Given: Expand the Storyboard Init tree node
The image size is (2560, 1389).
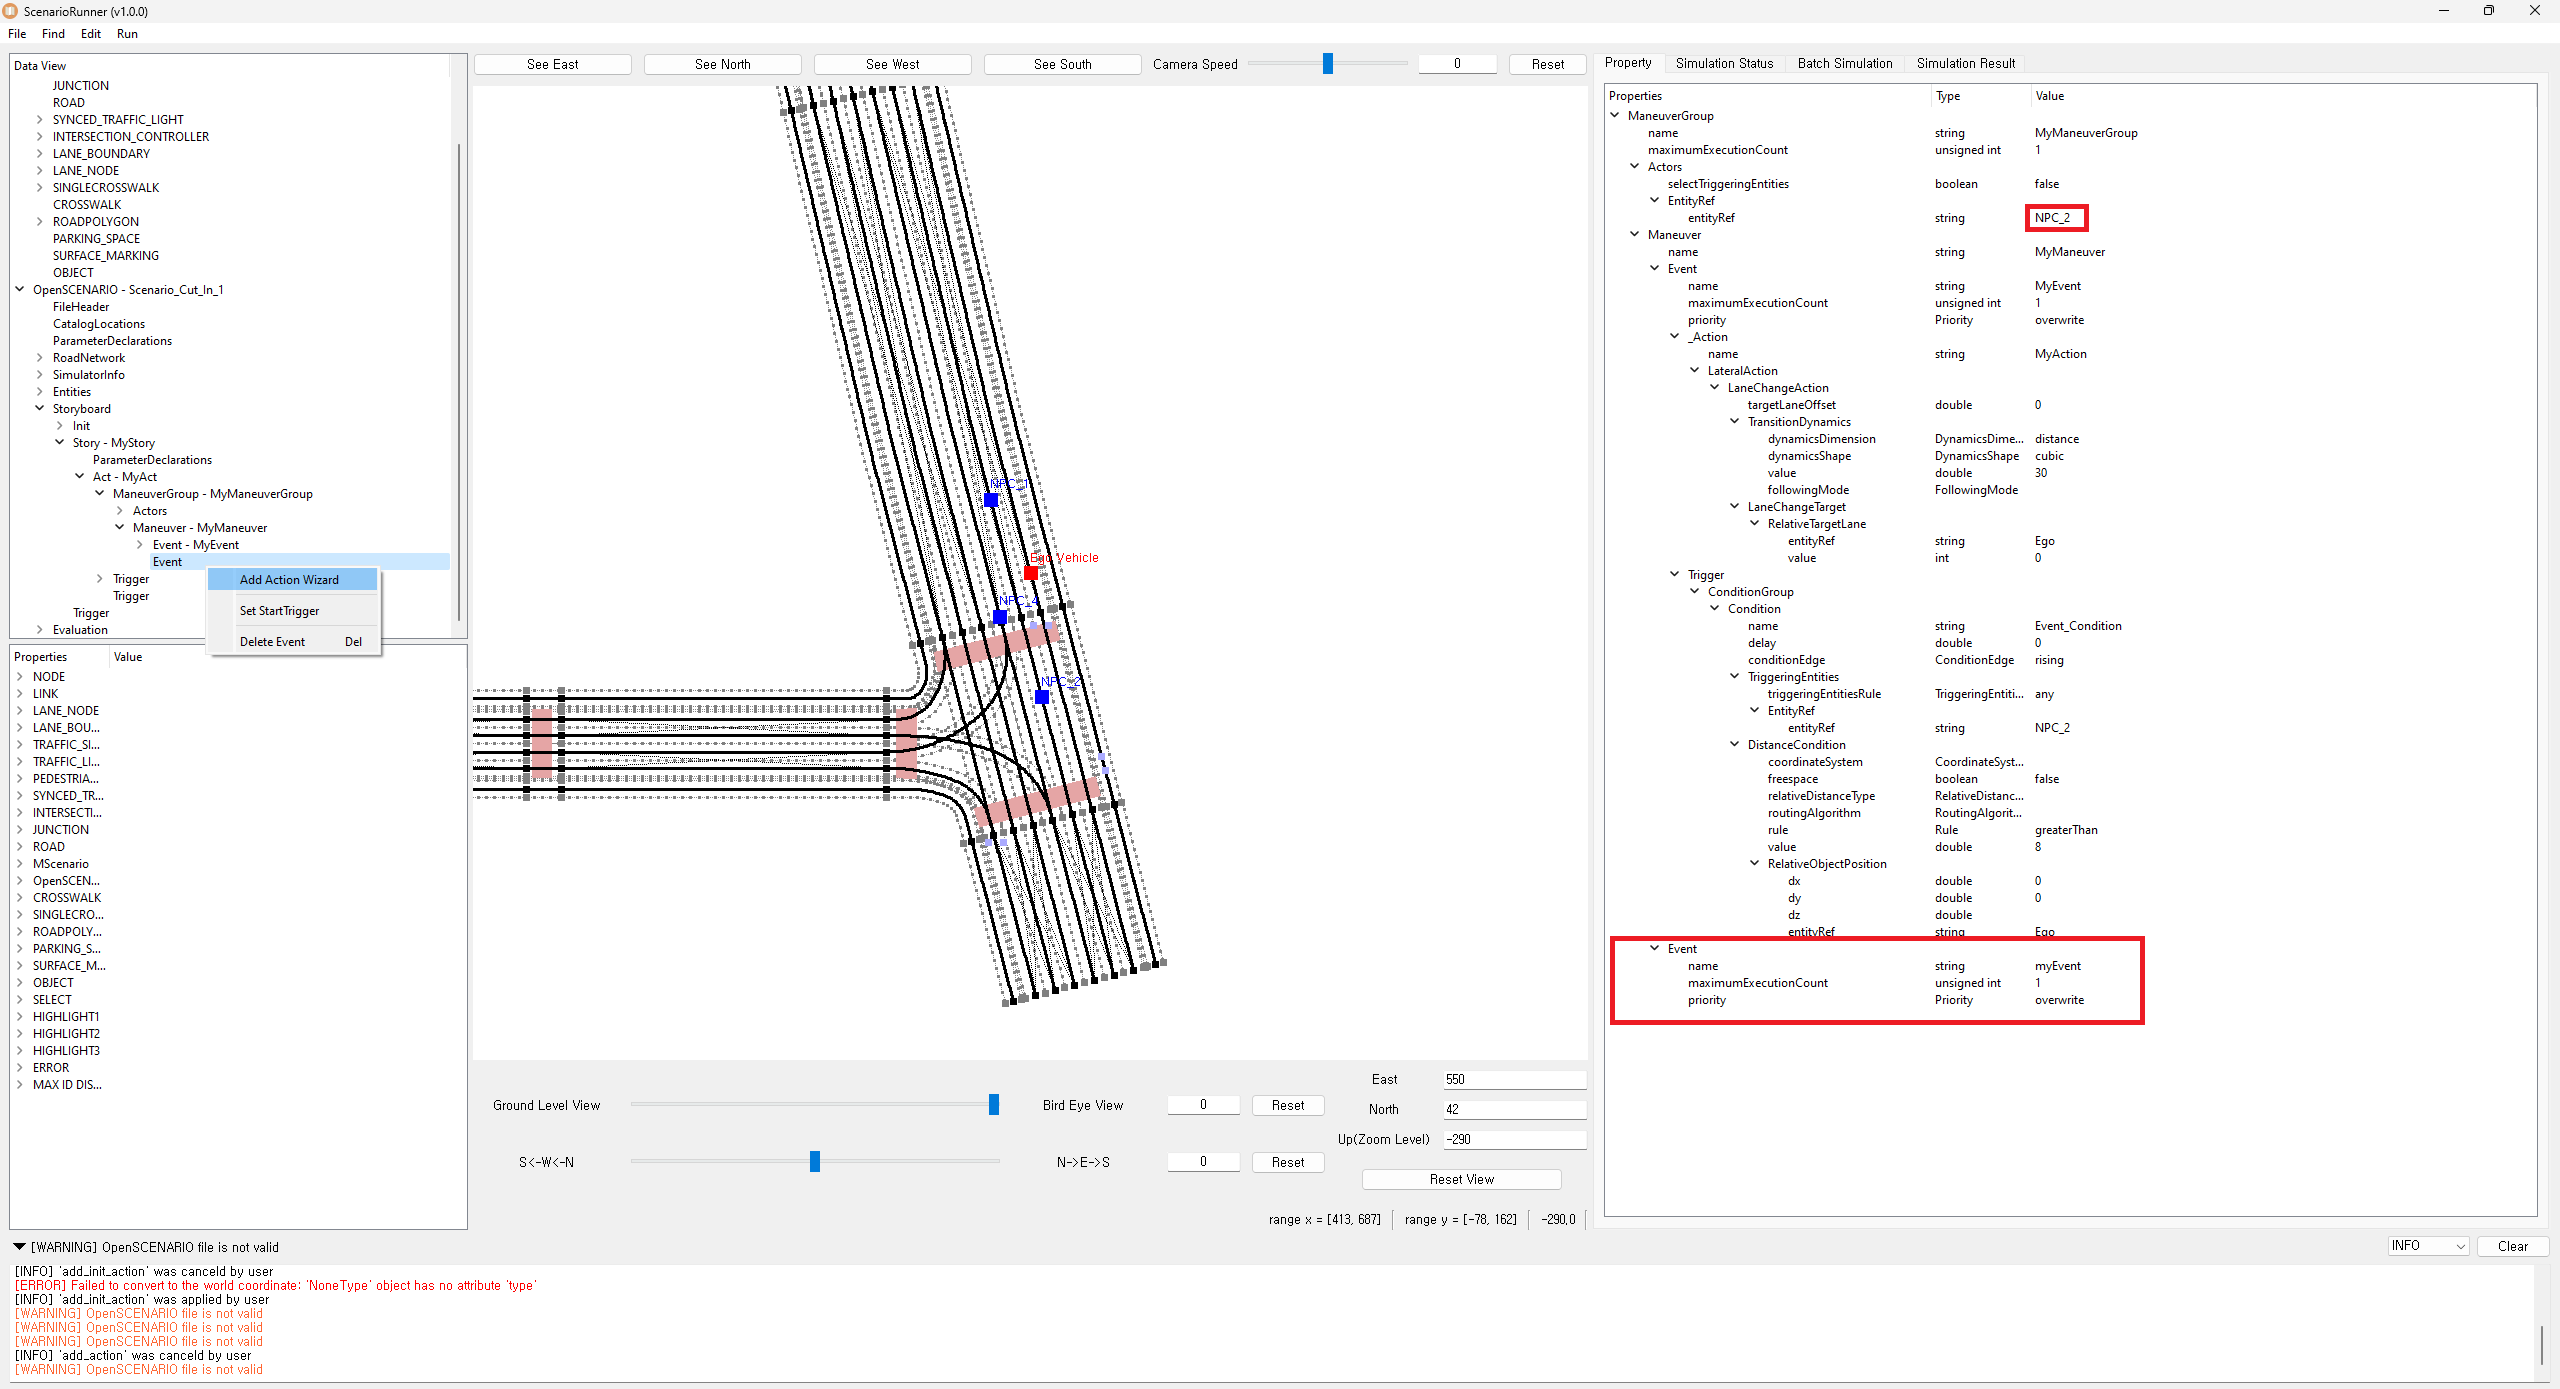Looking at the screenshot, I should 60,426.
